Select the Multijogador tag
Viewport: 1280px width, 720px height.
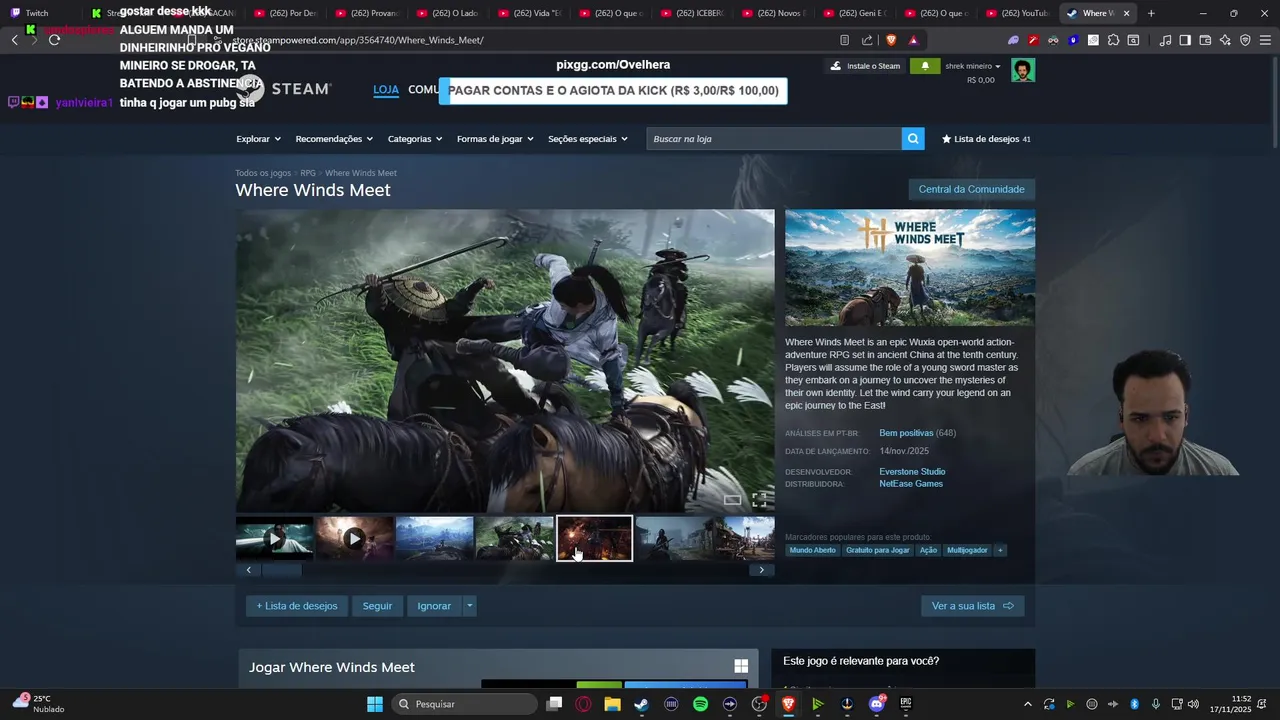tap(967, 550)
